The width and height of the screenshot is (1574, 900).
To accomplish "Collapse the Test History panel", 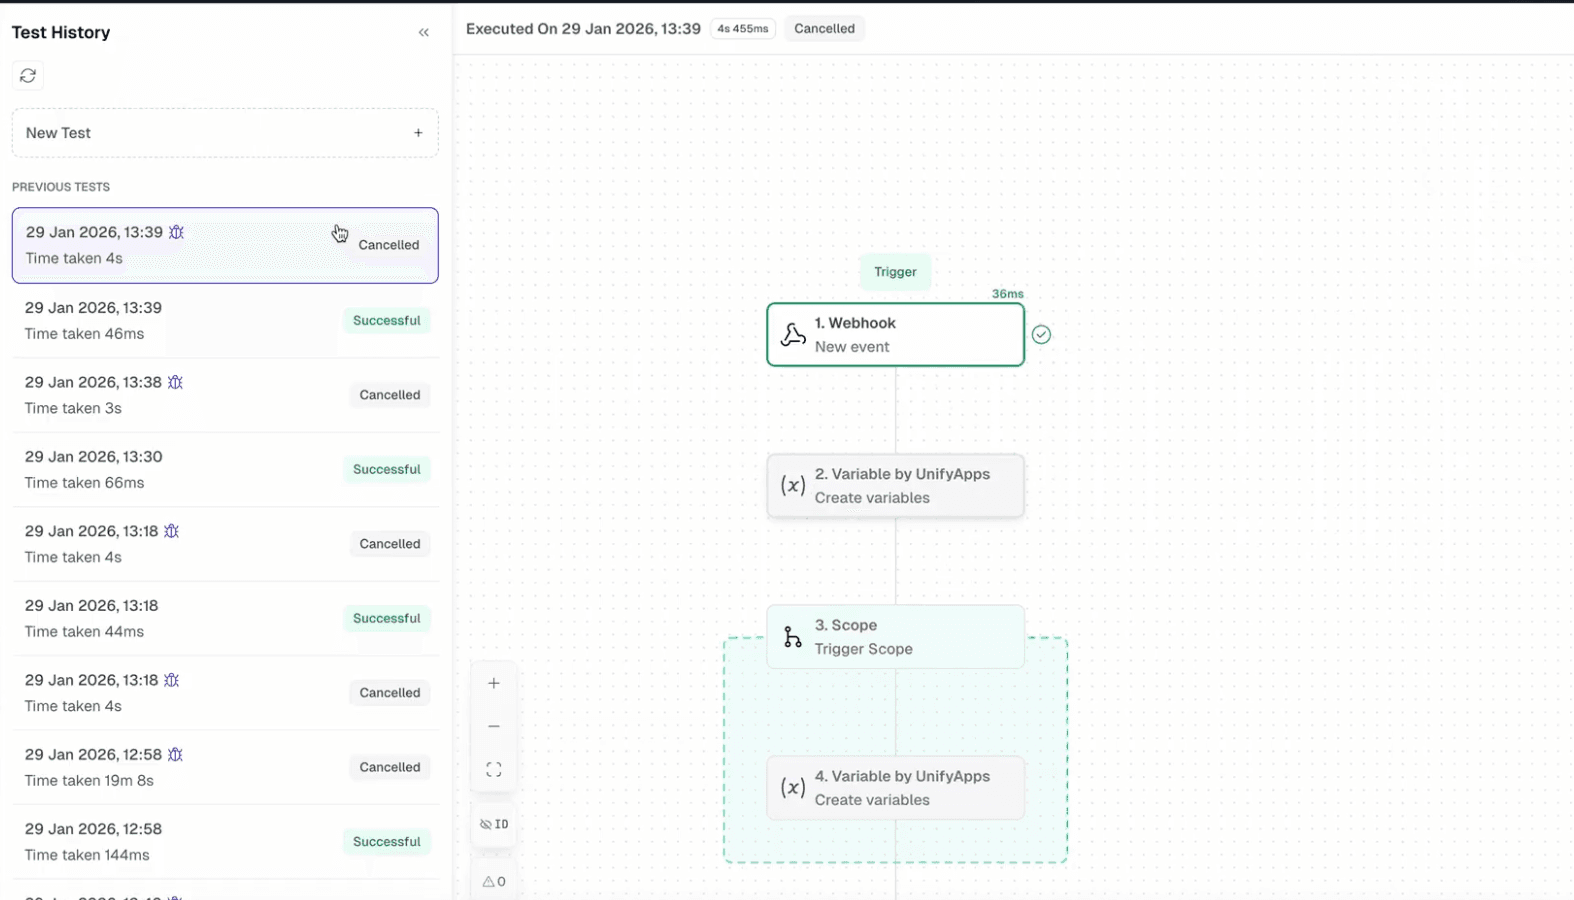I will click(x=424, y=33).
